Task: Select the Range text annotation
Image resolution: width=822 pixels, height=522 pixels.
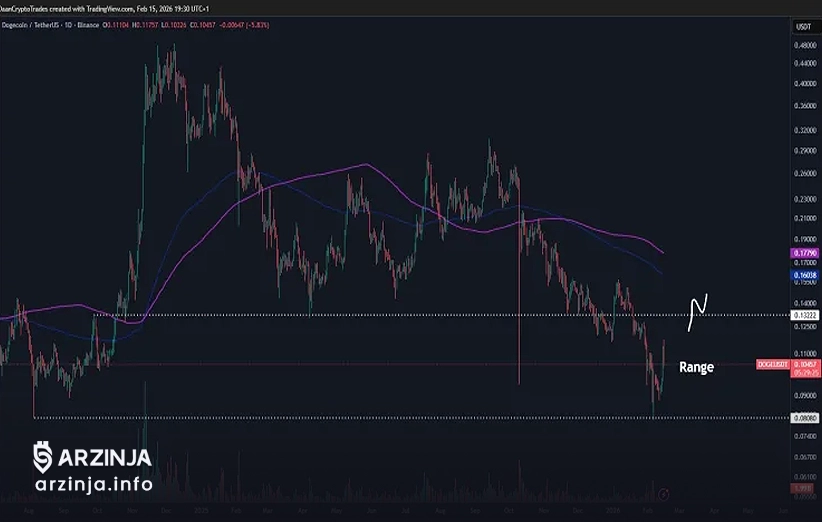Action: click(x=696, y=367)
